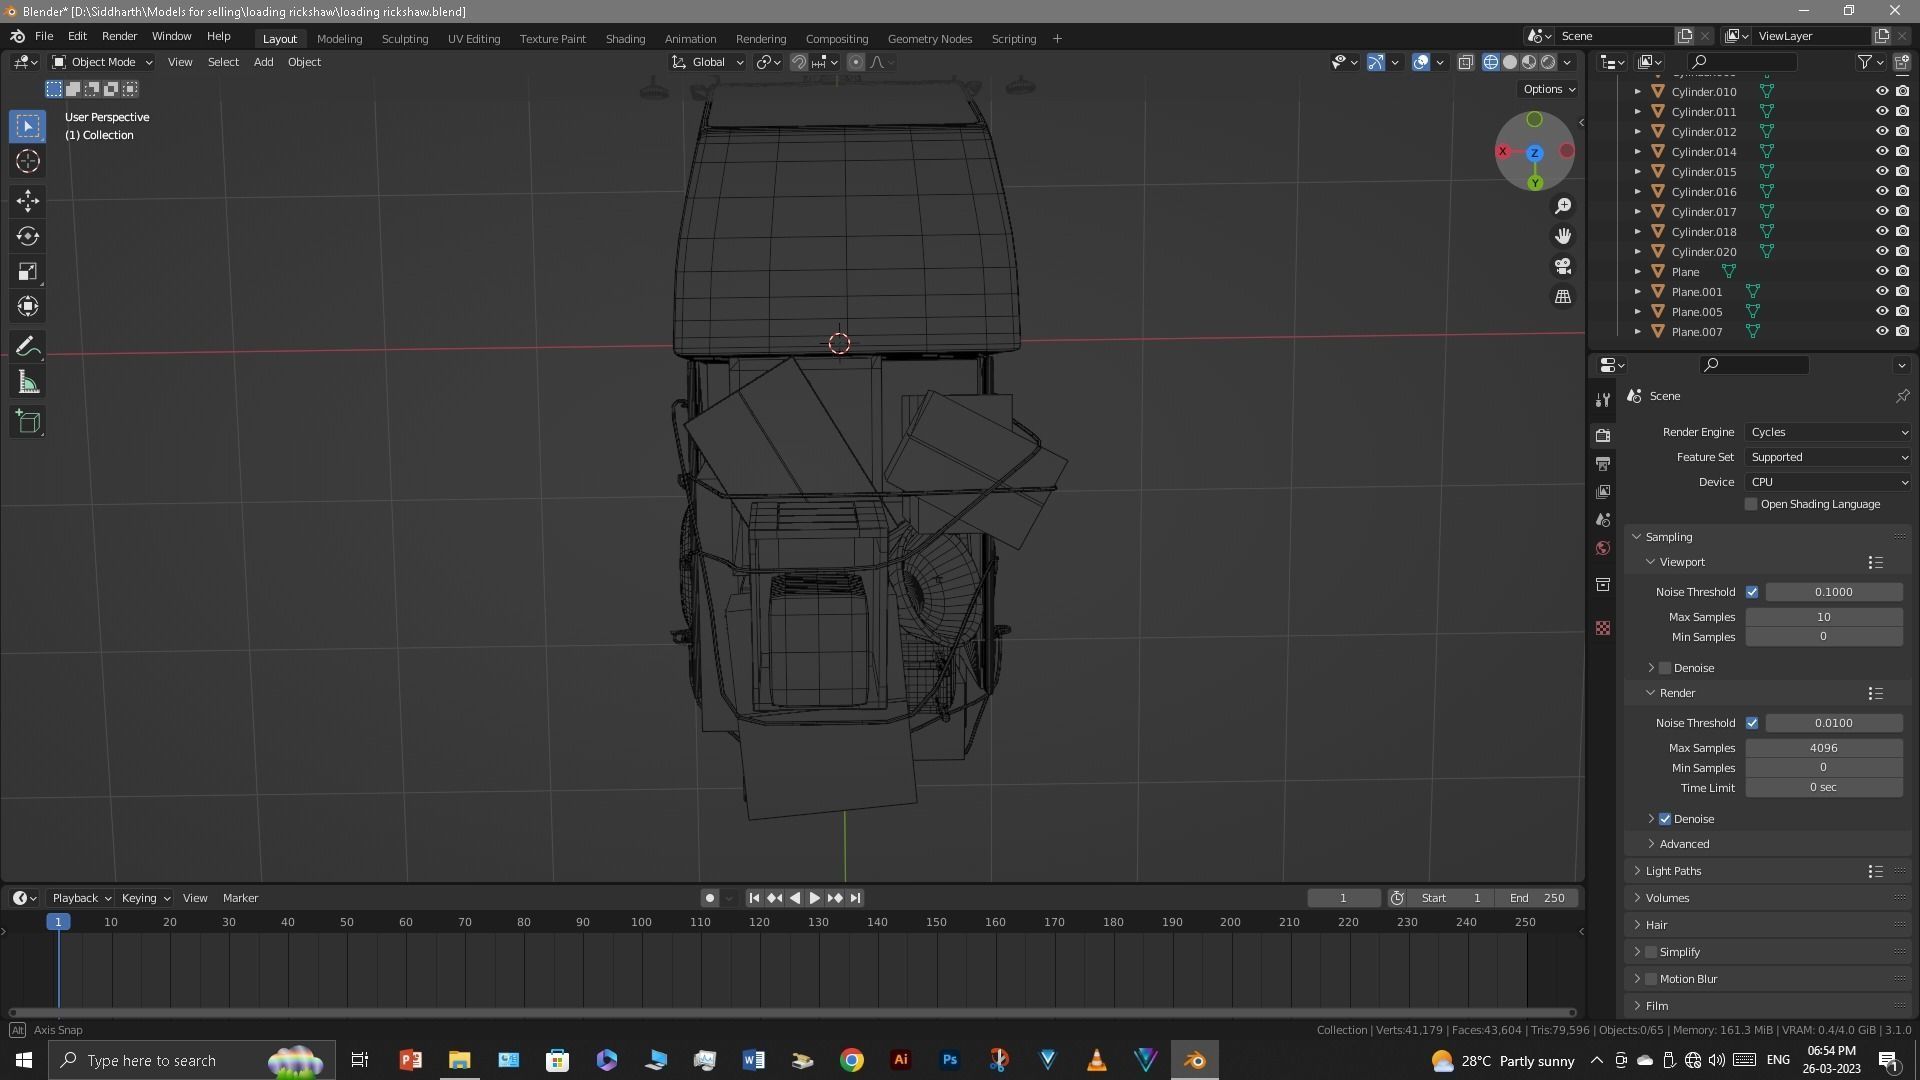Select the Move tool
The image size is (1920, 1080).
coord(28,201)
